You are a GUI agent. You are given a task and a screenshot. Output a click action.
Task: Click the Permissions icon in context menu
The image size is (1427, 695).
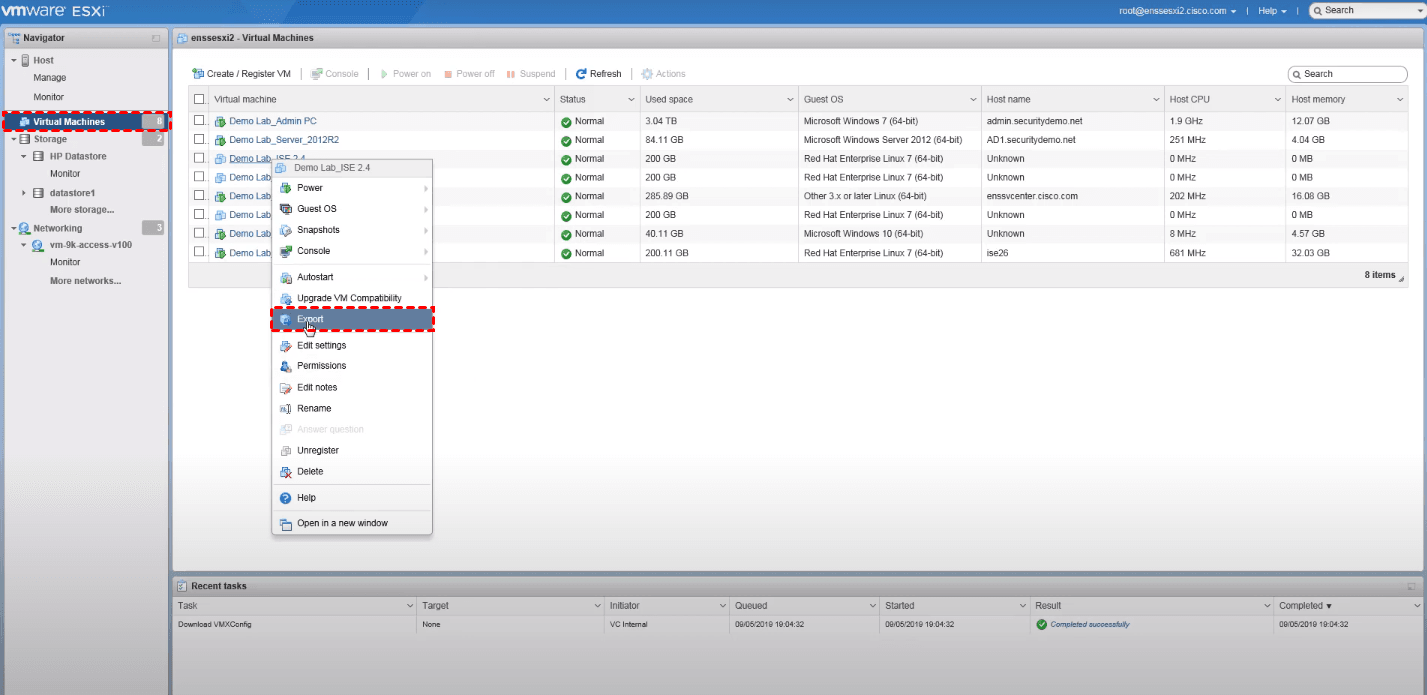point(286,366)
